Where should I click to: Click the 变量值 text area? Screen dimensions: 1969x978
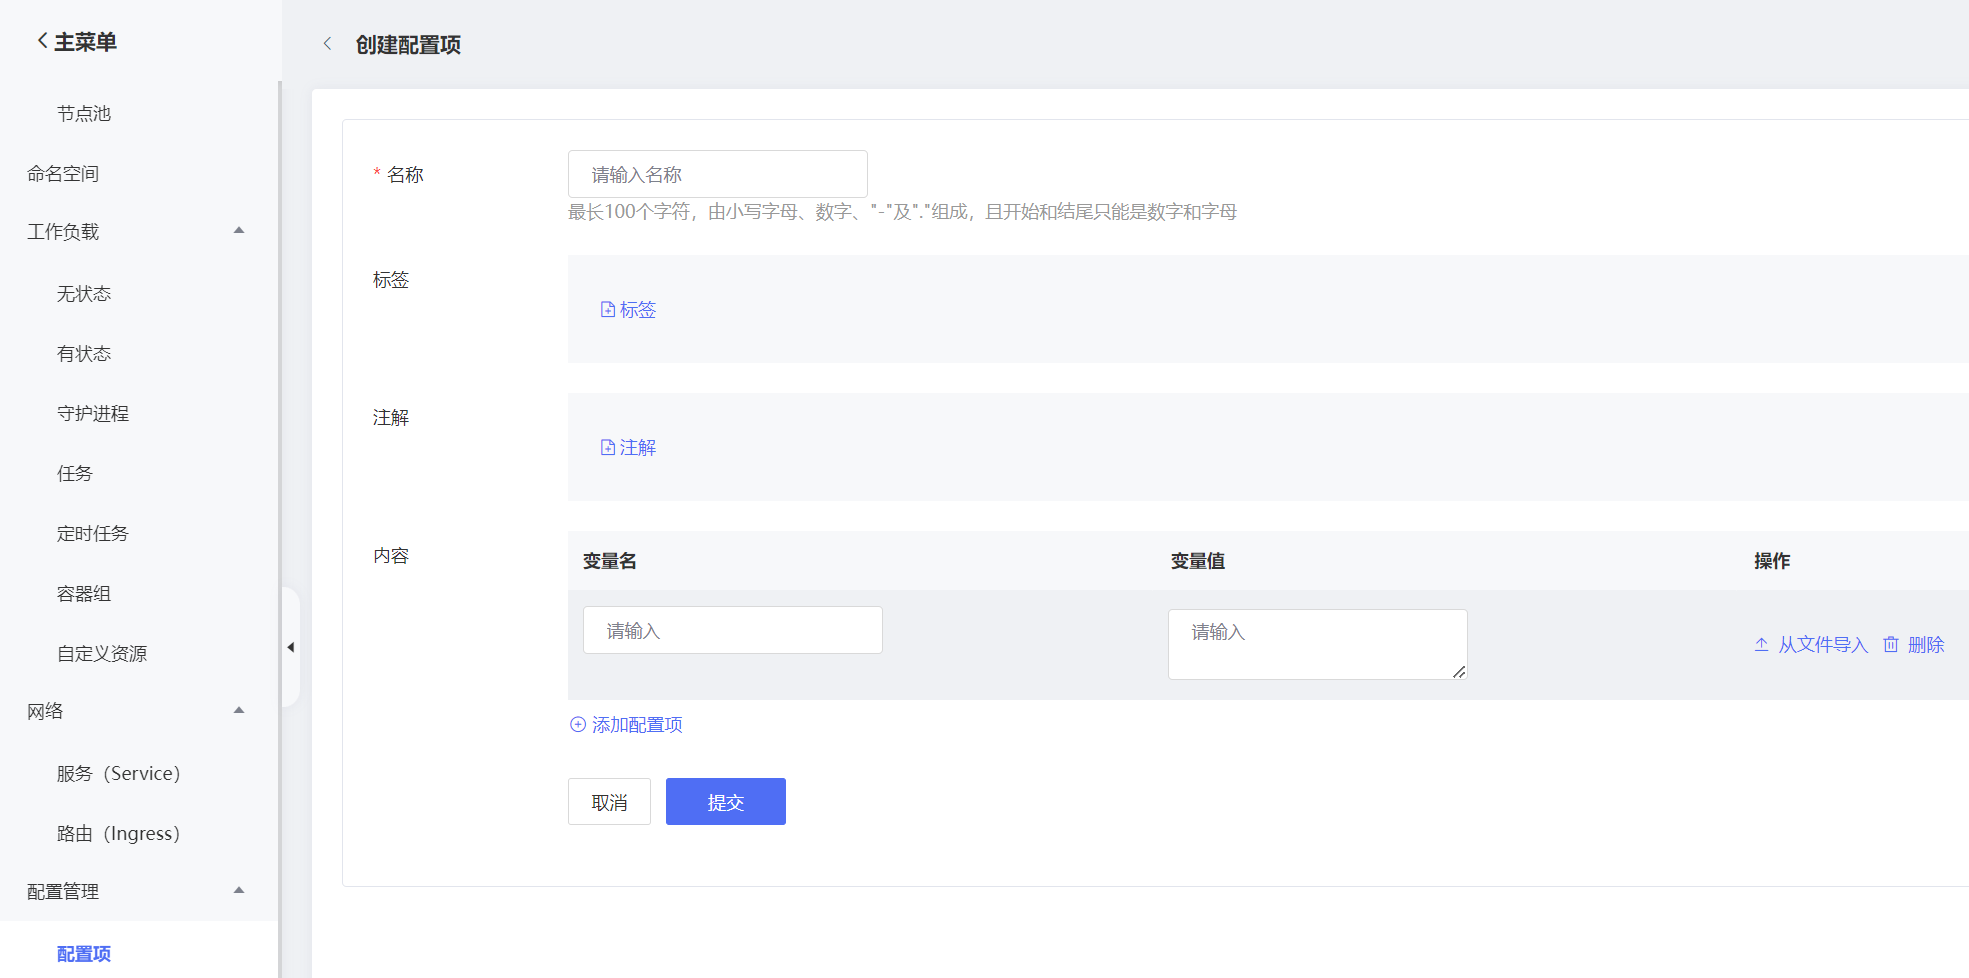tap(1316, 643)
